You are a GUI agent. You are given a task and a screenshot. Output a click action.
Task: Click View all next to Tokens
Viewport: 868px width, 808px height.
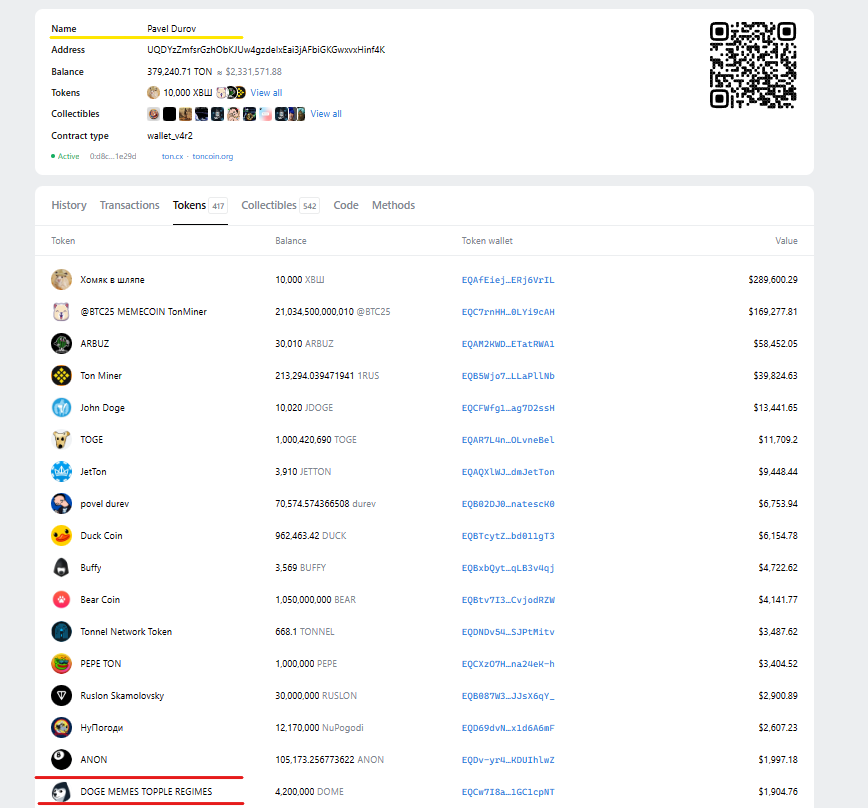pyautogui.click(x=266, y=93)
